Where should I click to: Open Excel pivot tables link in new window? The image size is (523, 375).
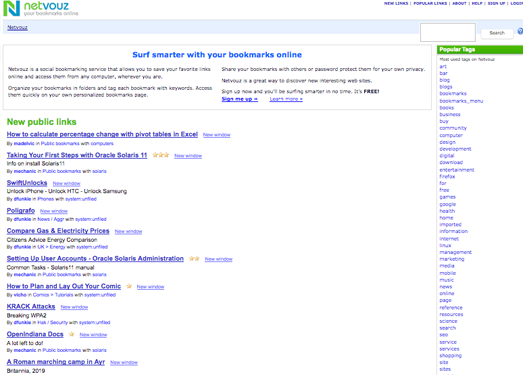click(217, 135)
